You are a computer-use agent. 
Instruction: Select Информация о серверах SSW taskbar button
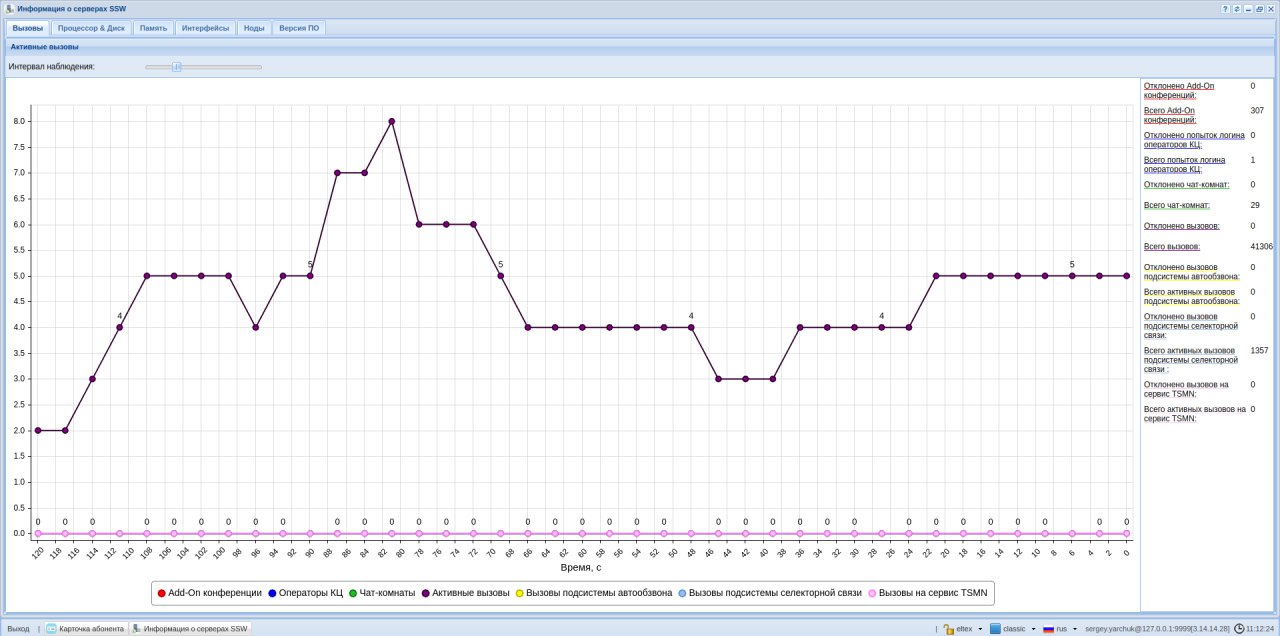pos(190,629)
